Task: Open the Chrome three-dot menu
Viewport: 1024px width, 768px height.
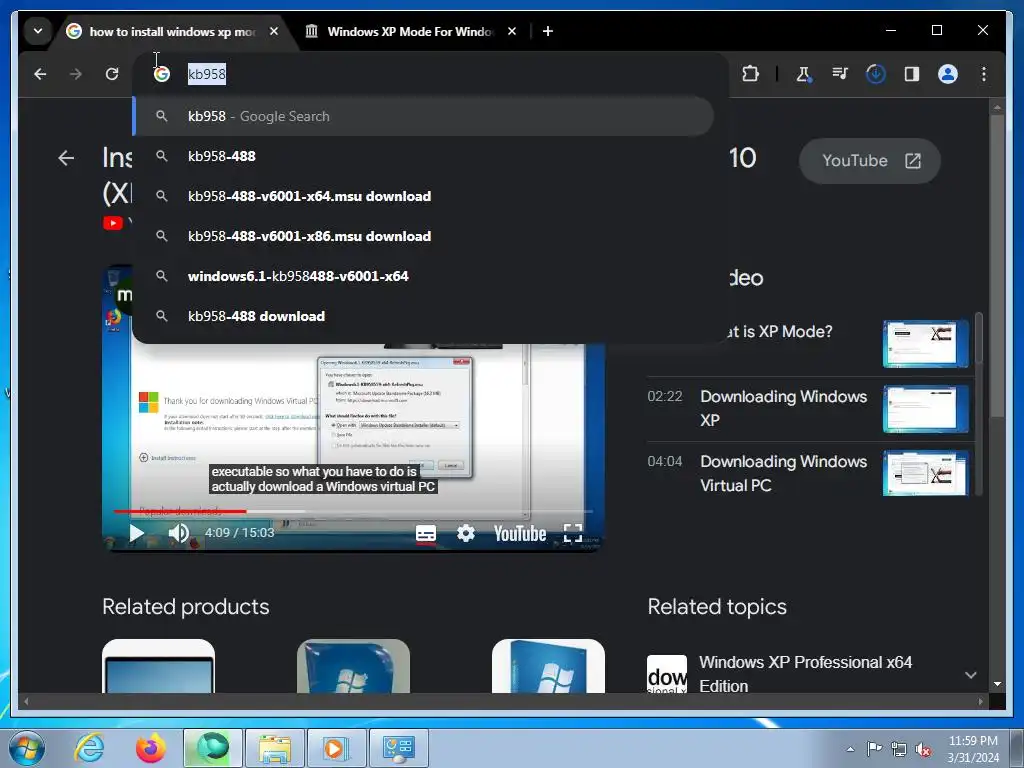Action: point(984,74)
